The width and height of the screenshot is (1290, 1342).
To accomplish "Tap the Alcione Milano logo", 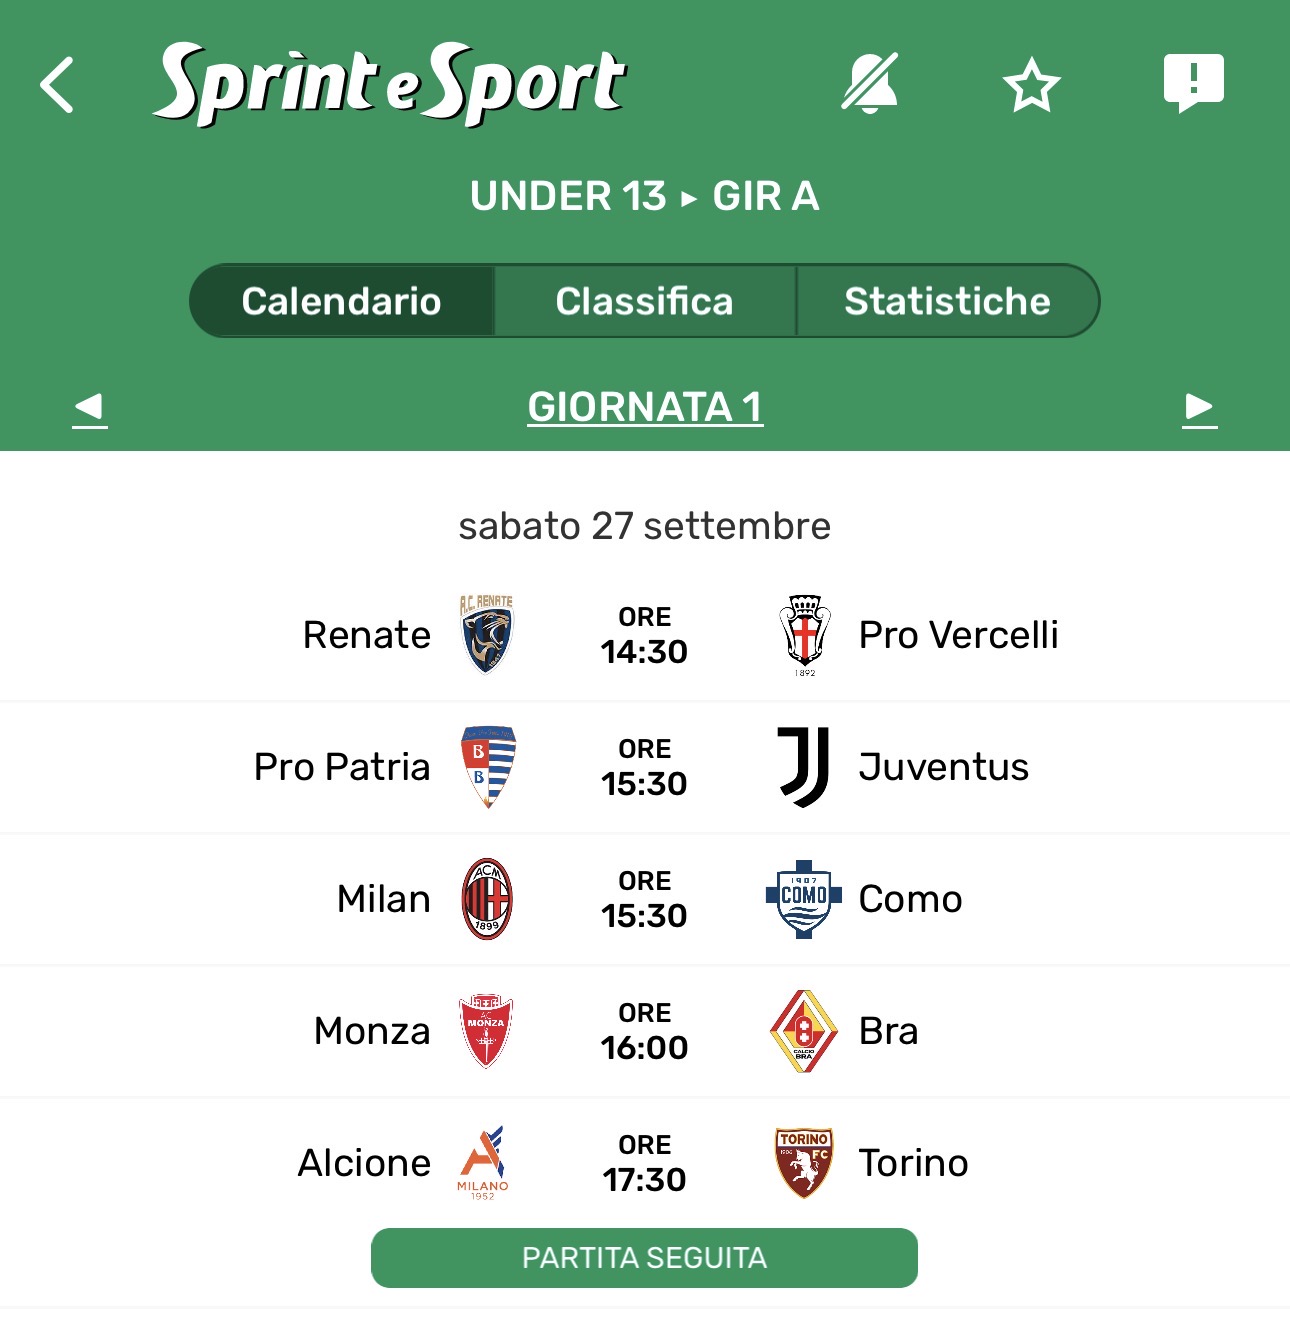I will click(x=484, y=1163).
